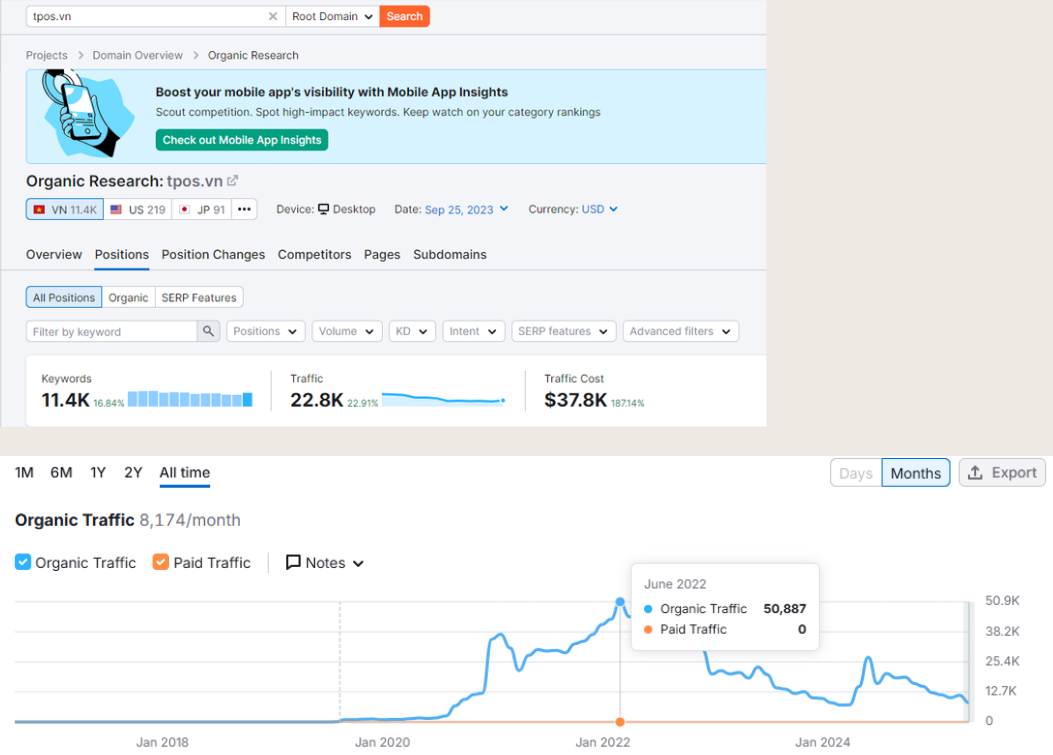1053x755 pixels.
Task: Click the breadcrumb chevron after Domain Overview
Action: 195,55
